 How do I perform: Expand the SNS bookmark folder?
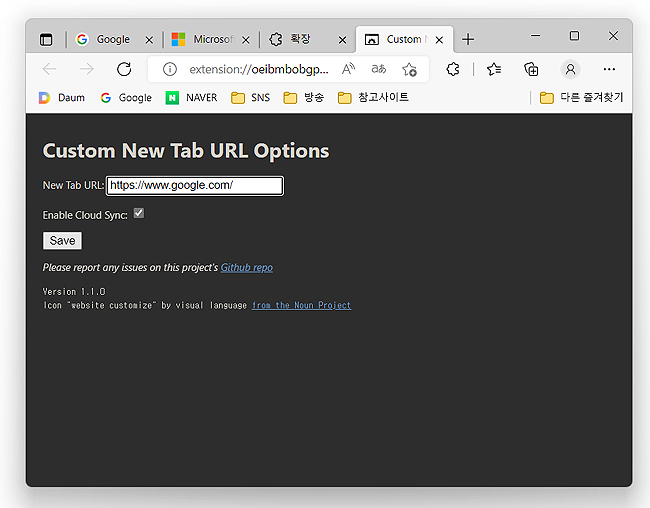click(x=250, y=98)
